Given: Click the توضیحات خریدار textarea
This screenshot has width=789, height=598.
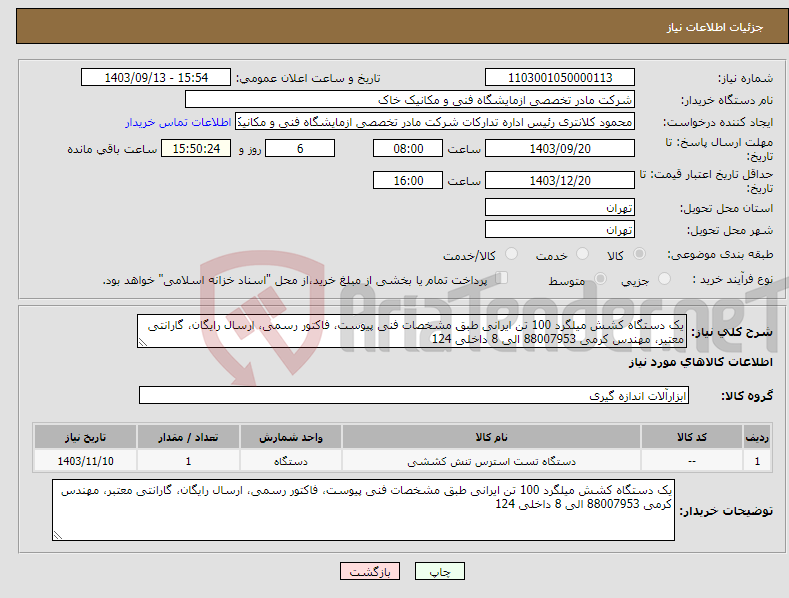Looking at the screenshot, I should coord(363,510).
